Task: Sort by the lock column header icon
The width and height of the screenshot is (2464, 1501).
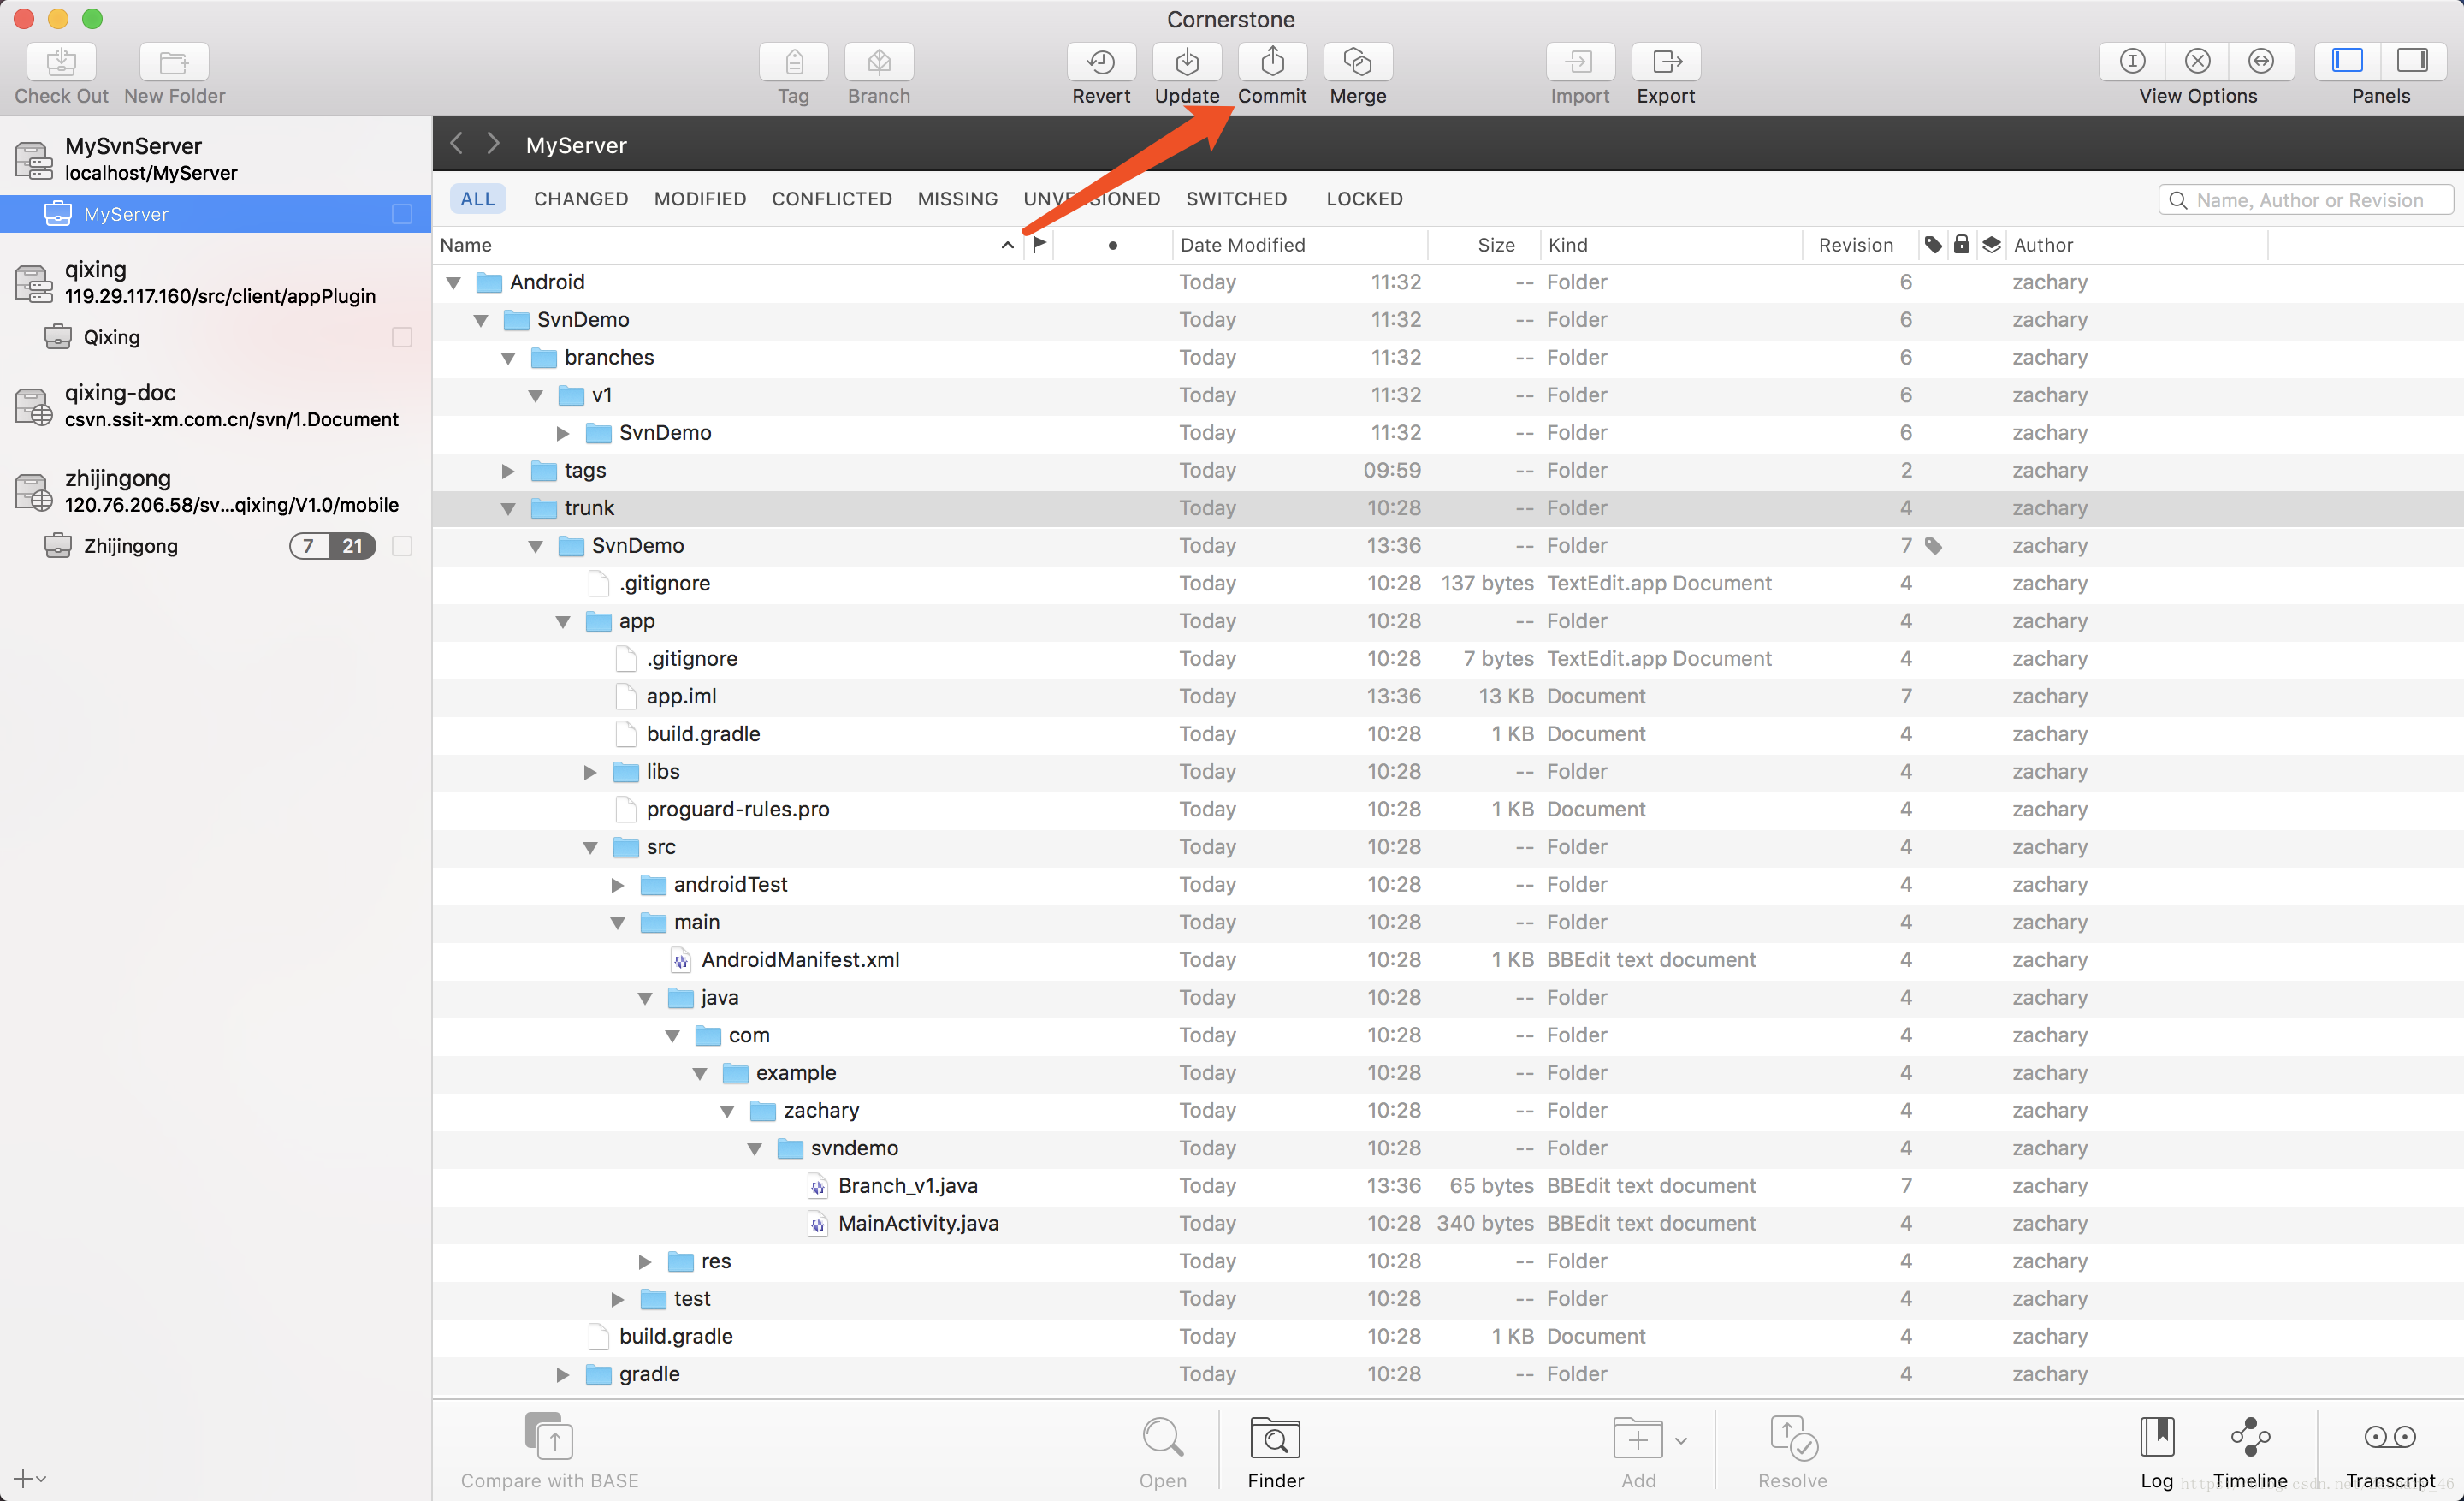Action: (x=1962, y=245)
